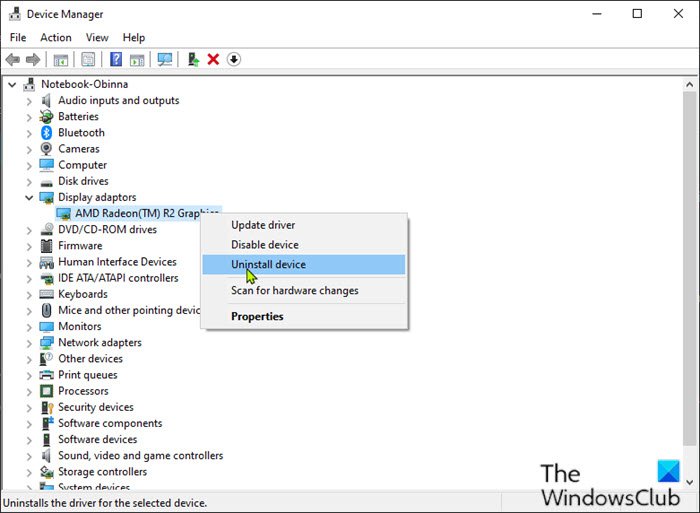The height and width of the screenshot is (513, 700).
Task: Click the scrollbar up arrow
Action: (690, 84)
